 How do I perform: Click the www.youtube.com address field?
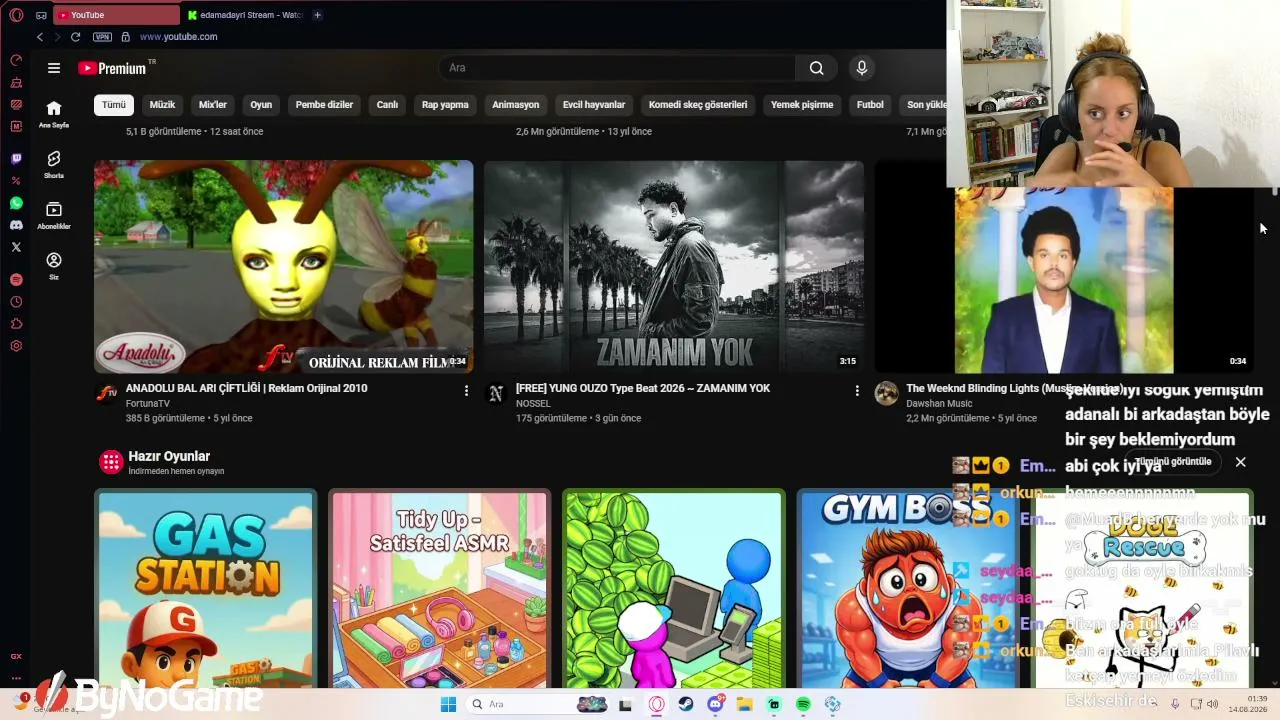click(178, 37)
